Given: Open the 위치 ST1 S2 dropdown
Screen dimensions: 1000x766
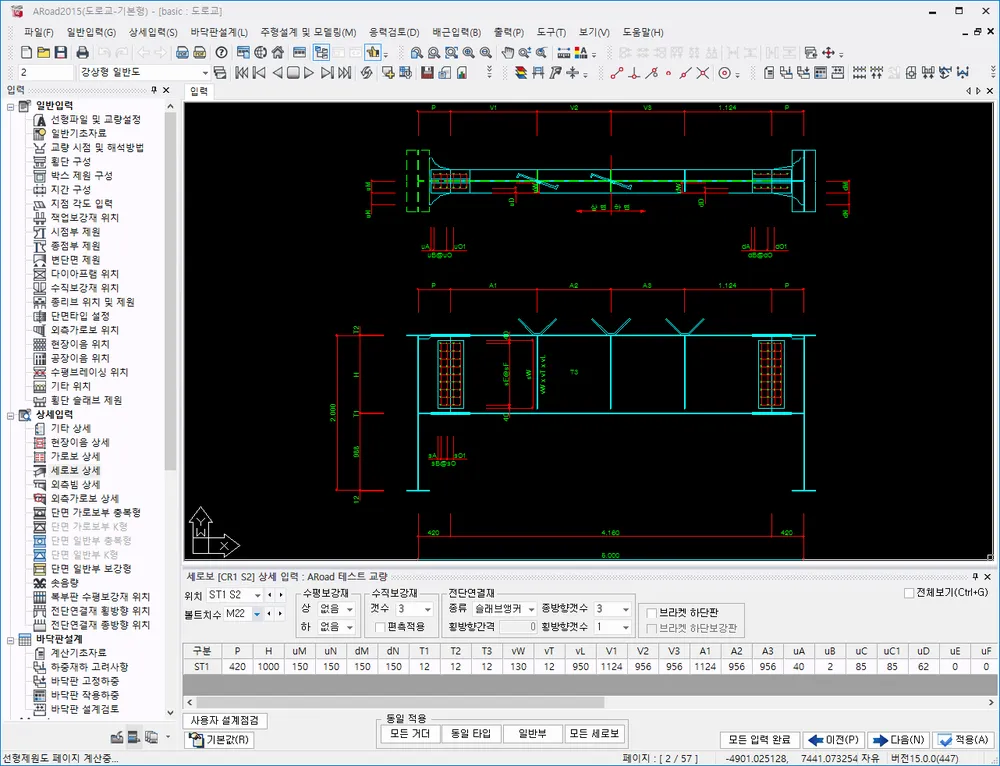Looking at the screenshot, I should 257,595.
